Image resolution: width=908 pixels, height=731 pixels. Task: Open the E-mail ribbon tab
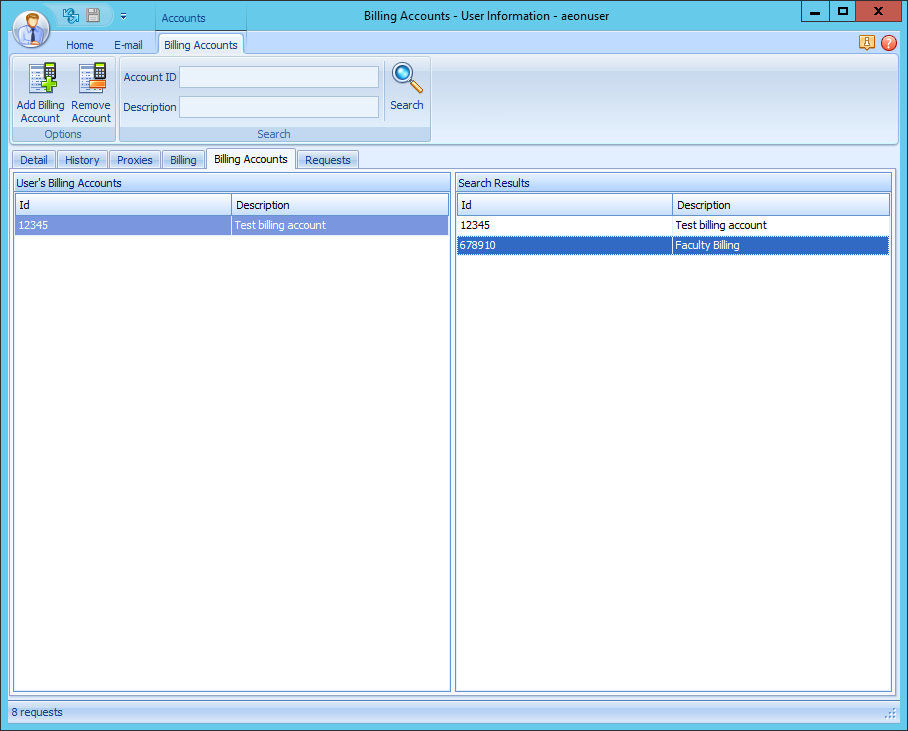128,45
